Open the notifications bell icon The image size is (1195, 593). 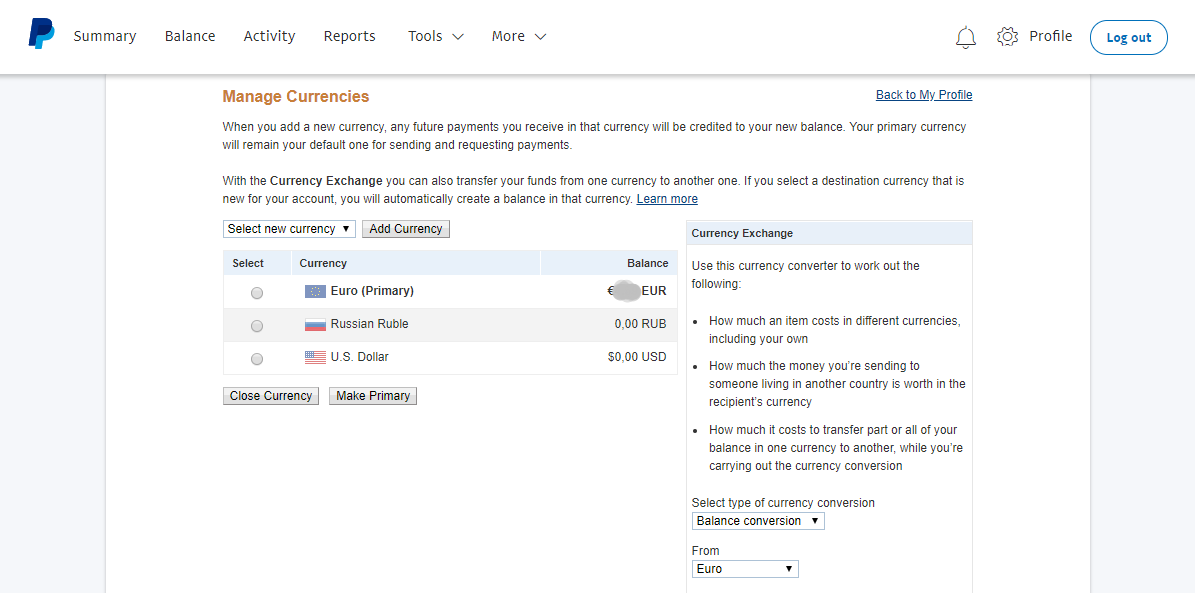pyautogui.click(x=966, y=37)
